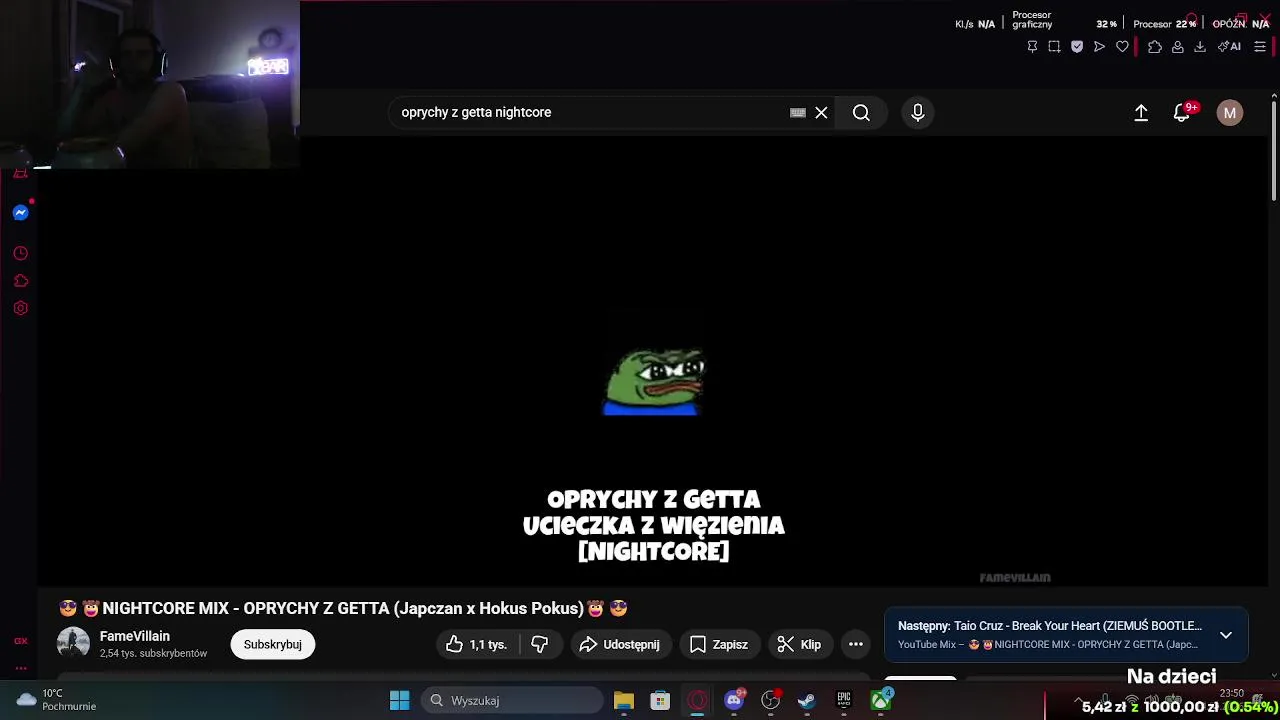Click the video title NIGHTCORE MIX text
This screenshot has width=1280, height=720.
(343, 608)
